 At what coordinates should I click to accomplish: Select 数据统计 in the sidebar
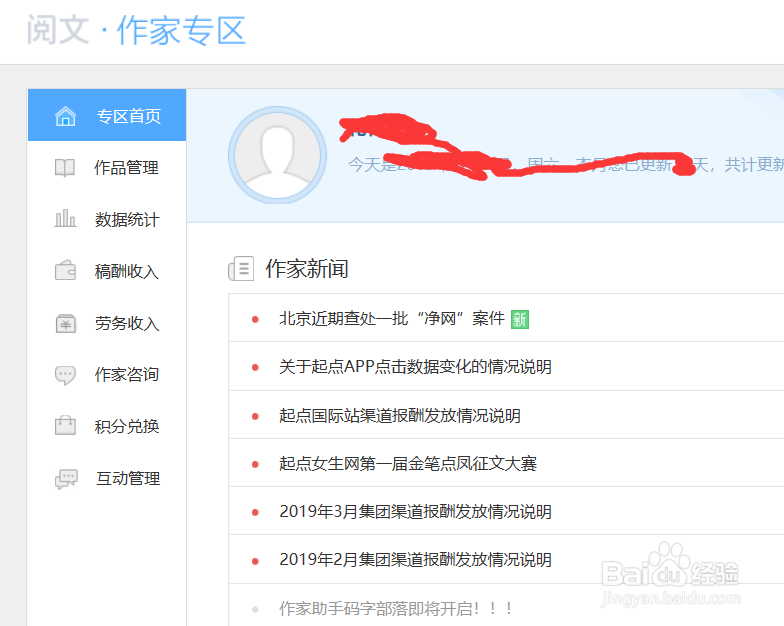(107, 219)
